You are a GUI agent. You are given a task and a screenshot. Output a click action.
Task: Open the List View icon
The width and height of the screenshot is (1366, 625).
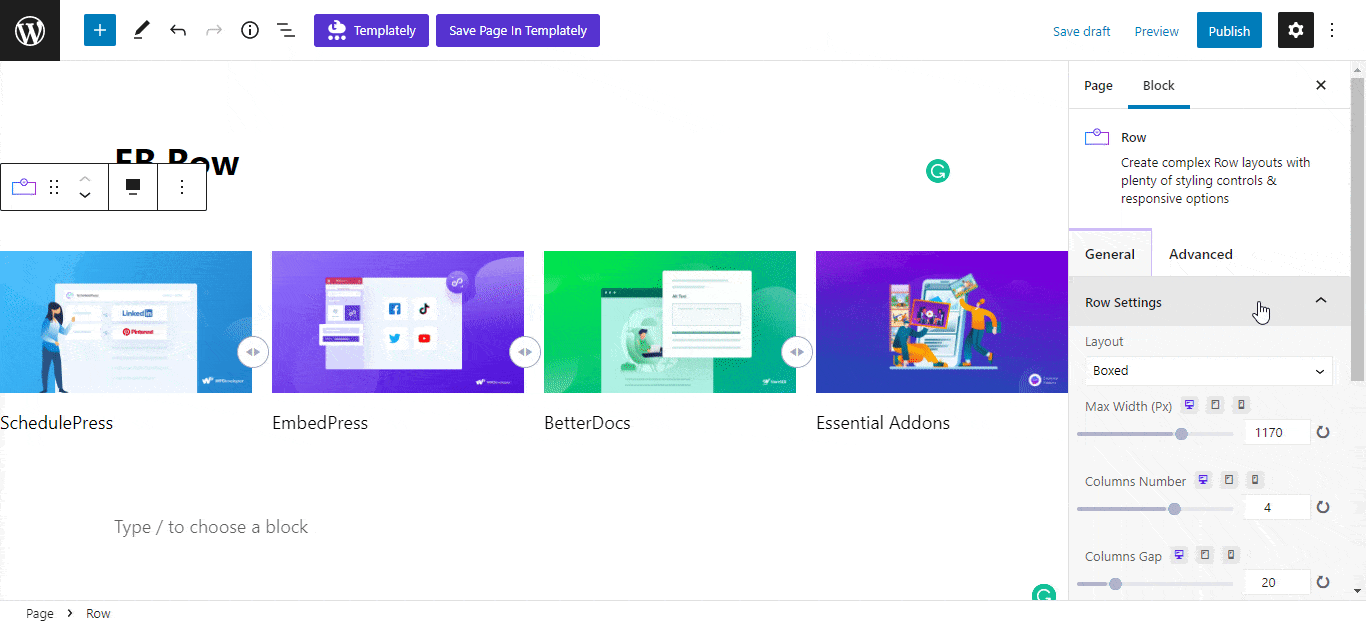tap(286, 30)
